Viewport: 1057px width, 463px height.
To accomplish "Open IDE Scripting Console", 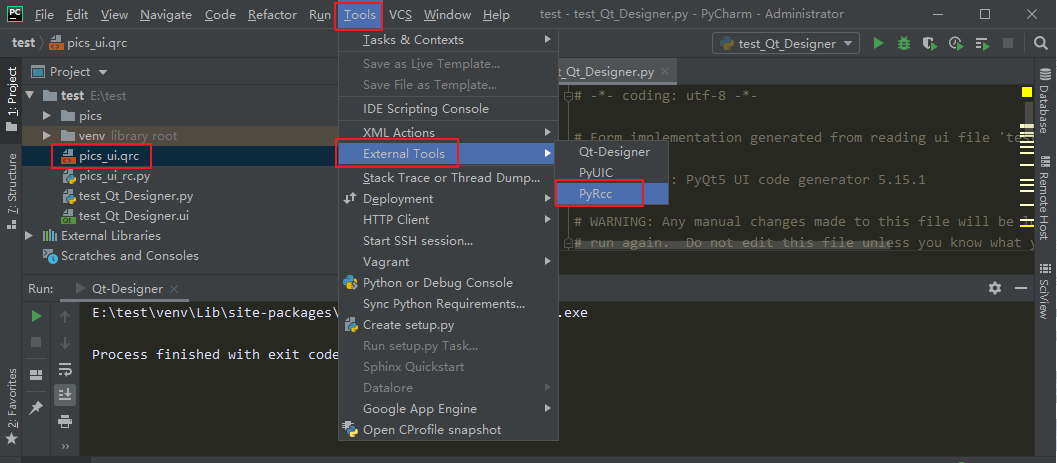I will [448, 109].
